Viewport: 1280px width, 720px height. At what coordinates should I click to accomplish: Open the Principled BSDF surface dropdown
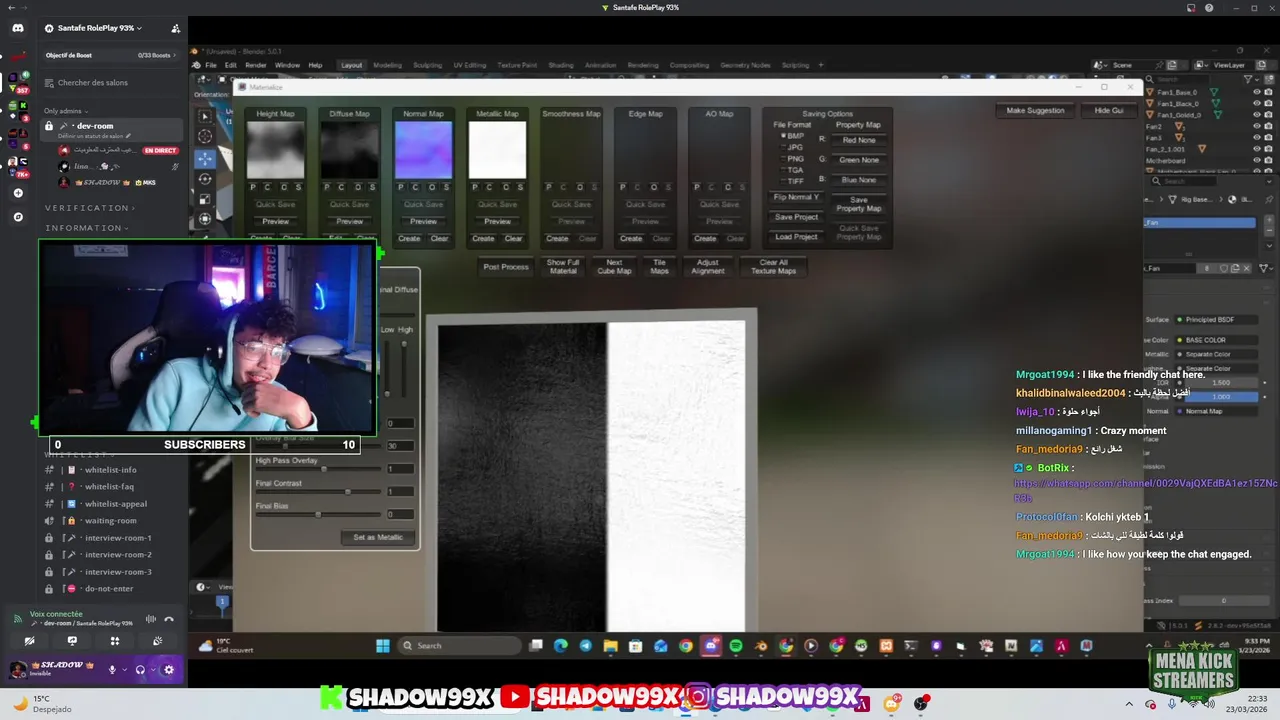[x=1217, y=320]
